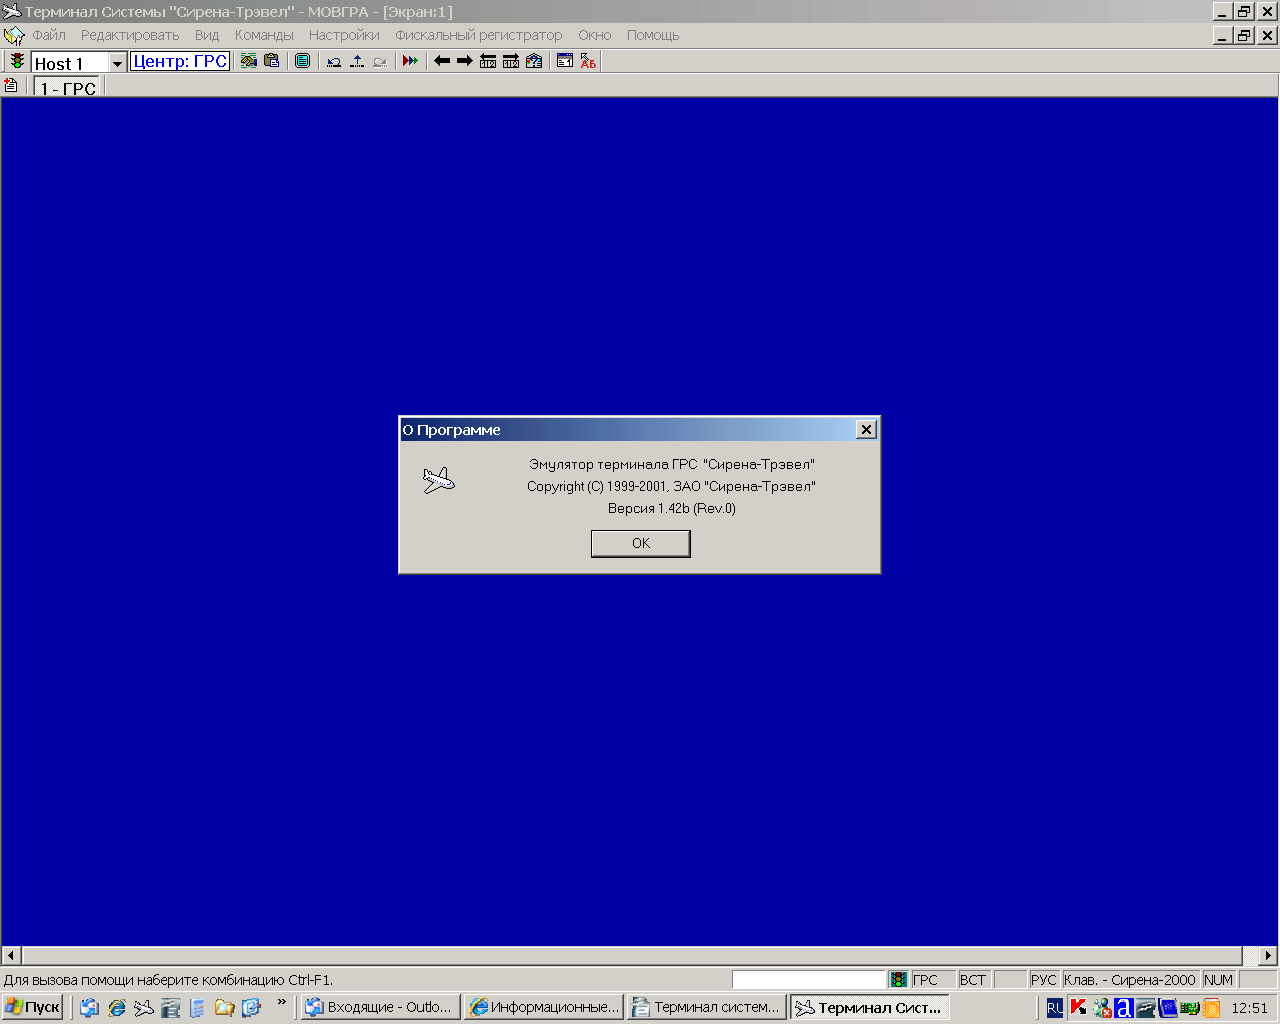
Task: Click the right-arrow table toolbar icon
Action: point(511,61)
